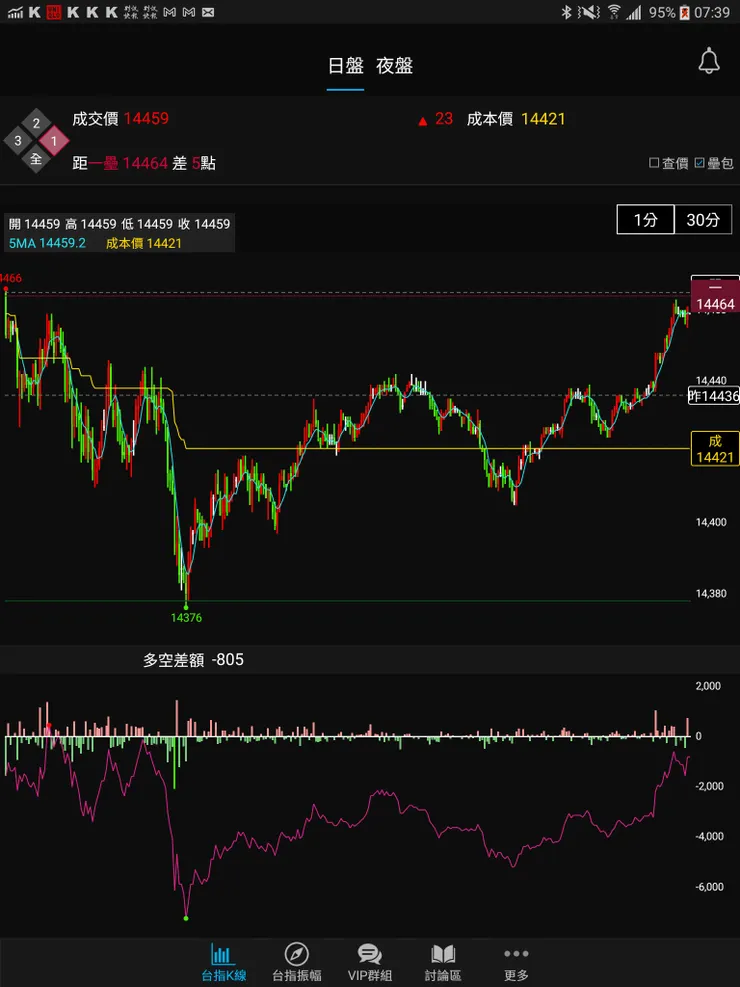Tap the red notification app icon in status bar
The image size is (740, 987).
coord(53,12)
